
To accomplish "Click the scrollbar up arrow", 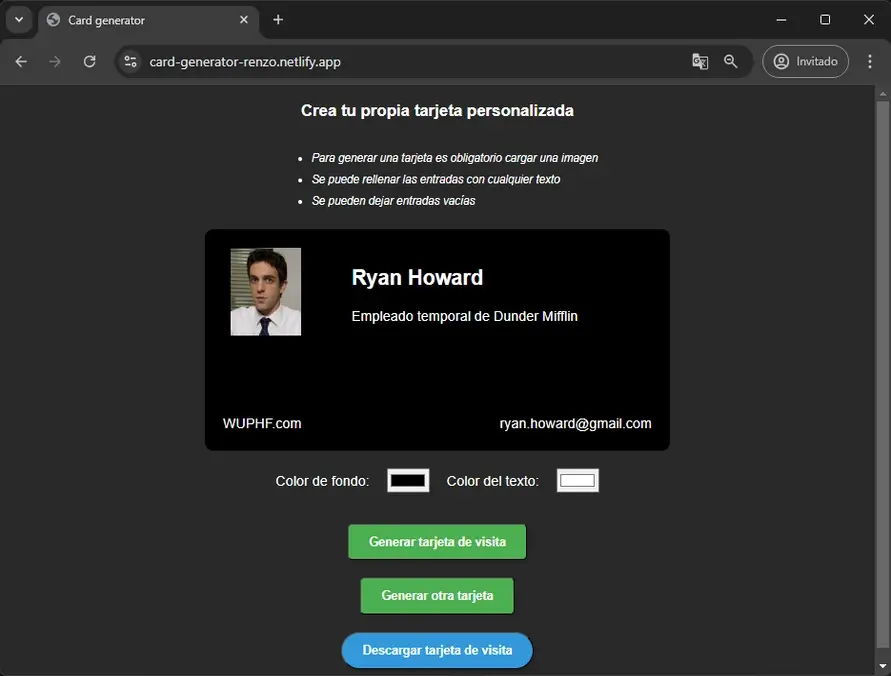I will (882, 94).
